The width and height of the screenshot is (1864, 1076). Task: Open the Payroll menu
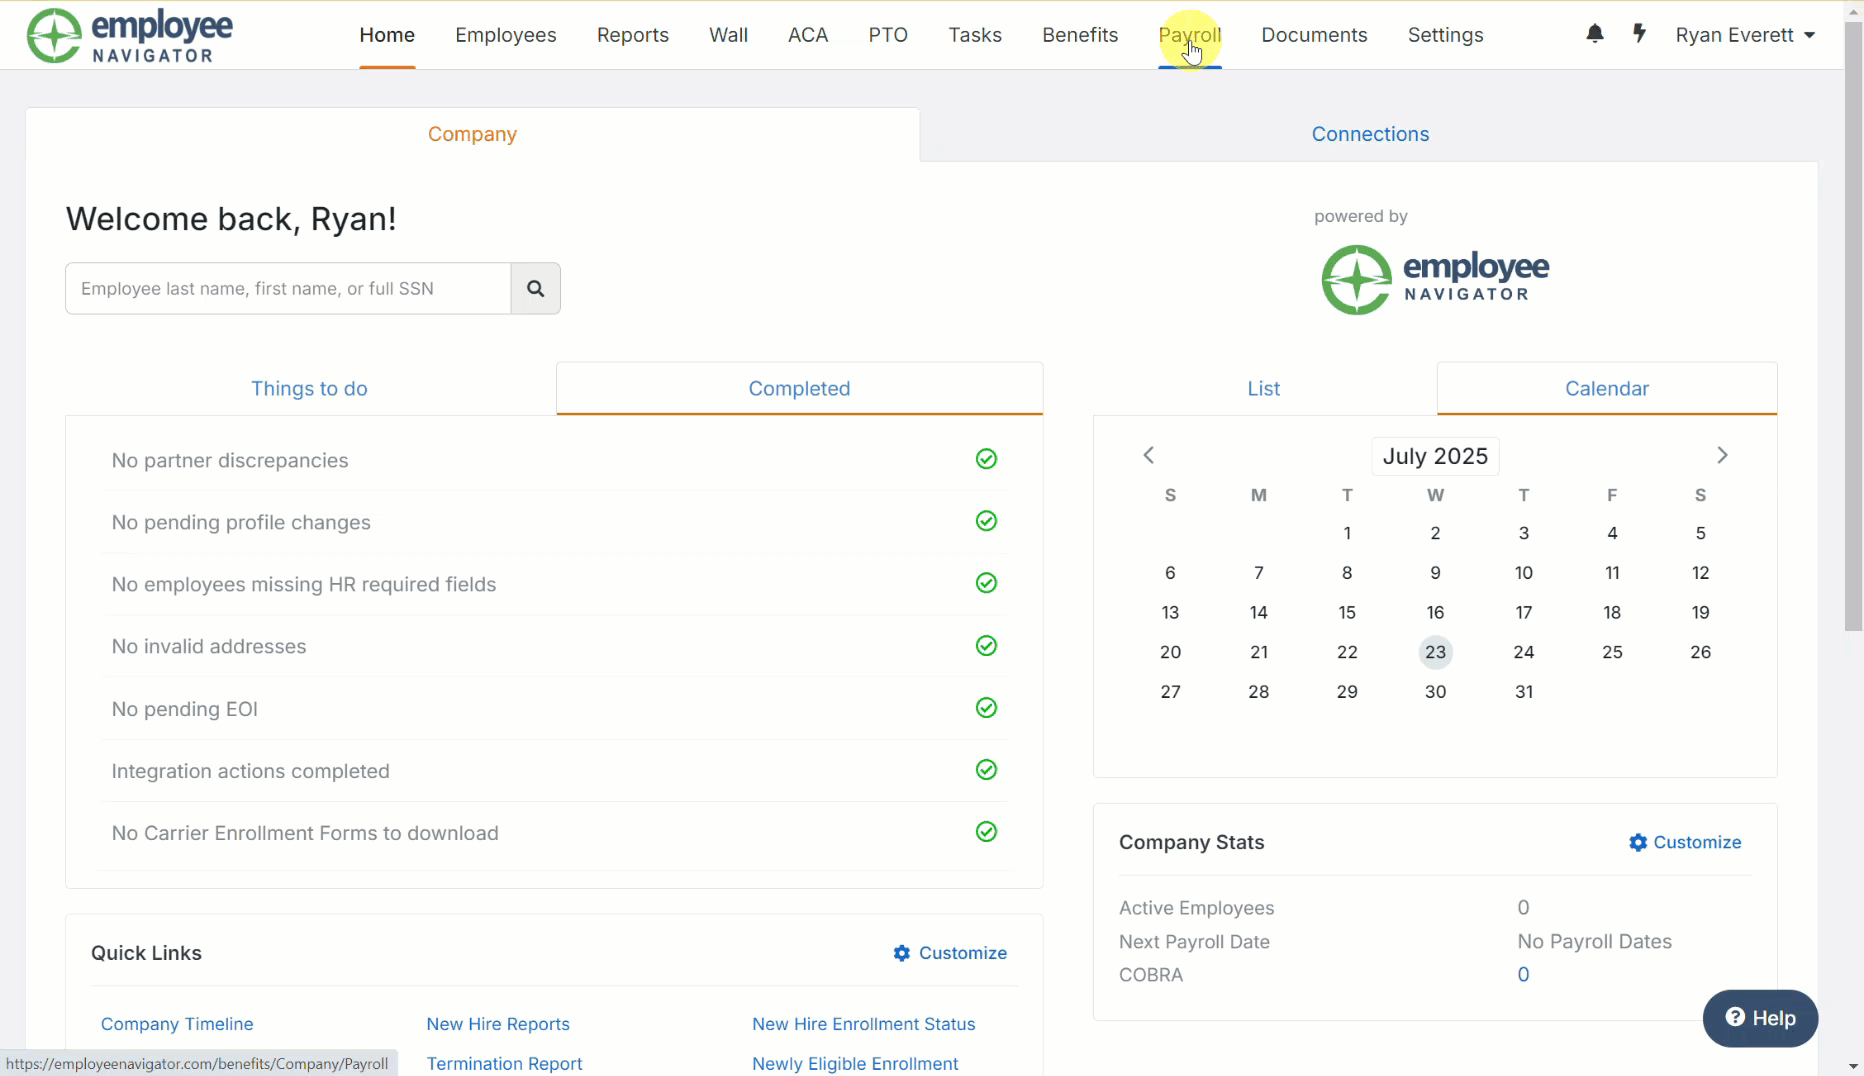(x=1190, y=35)
